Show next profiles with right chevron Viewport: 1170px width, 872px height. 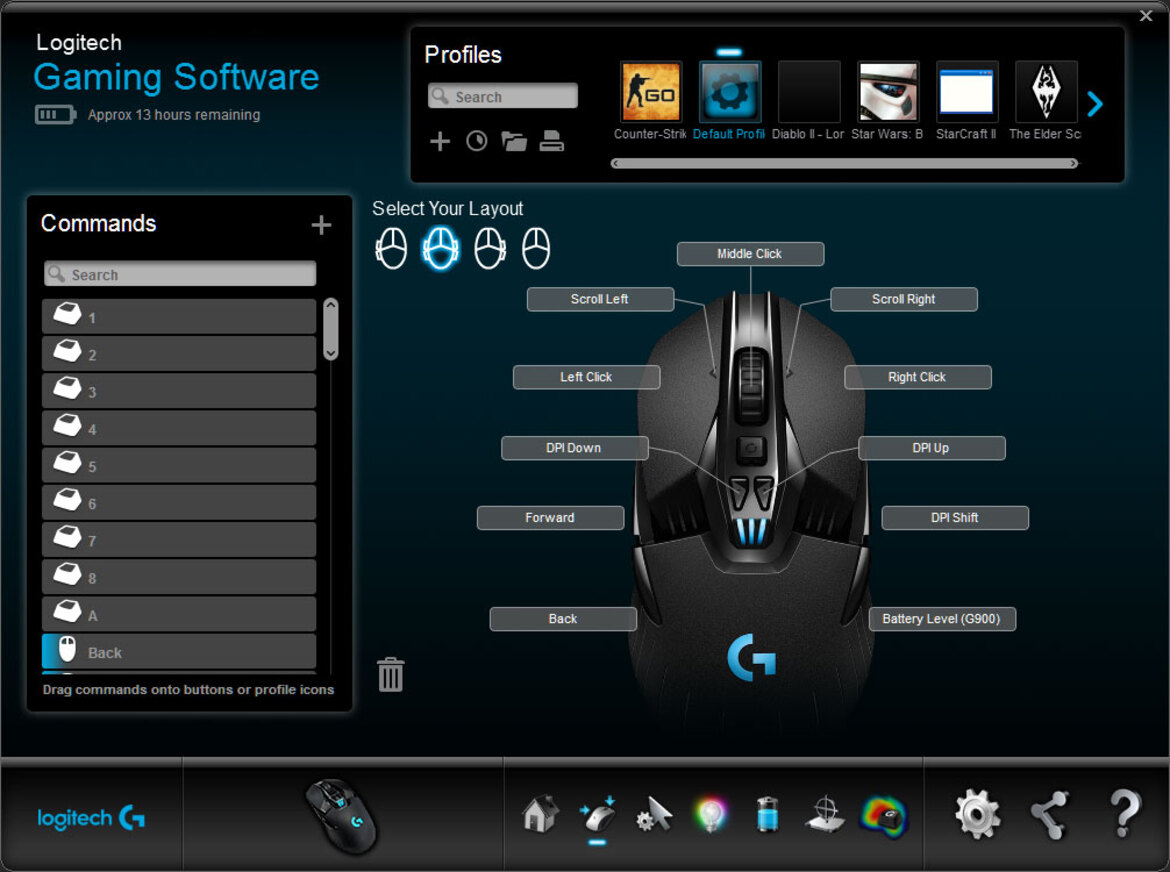coord(1095,104)
